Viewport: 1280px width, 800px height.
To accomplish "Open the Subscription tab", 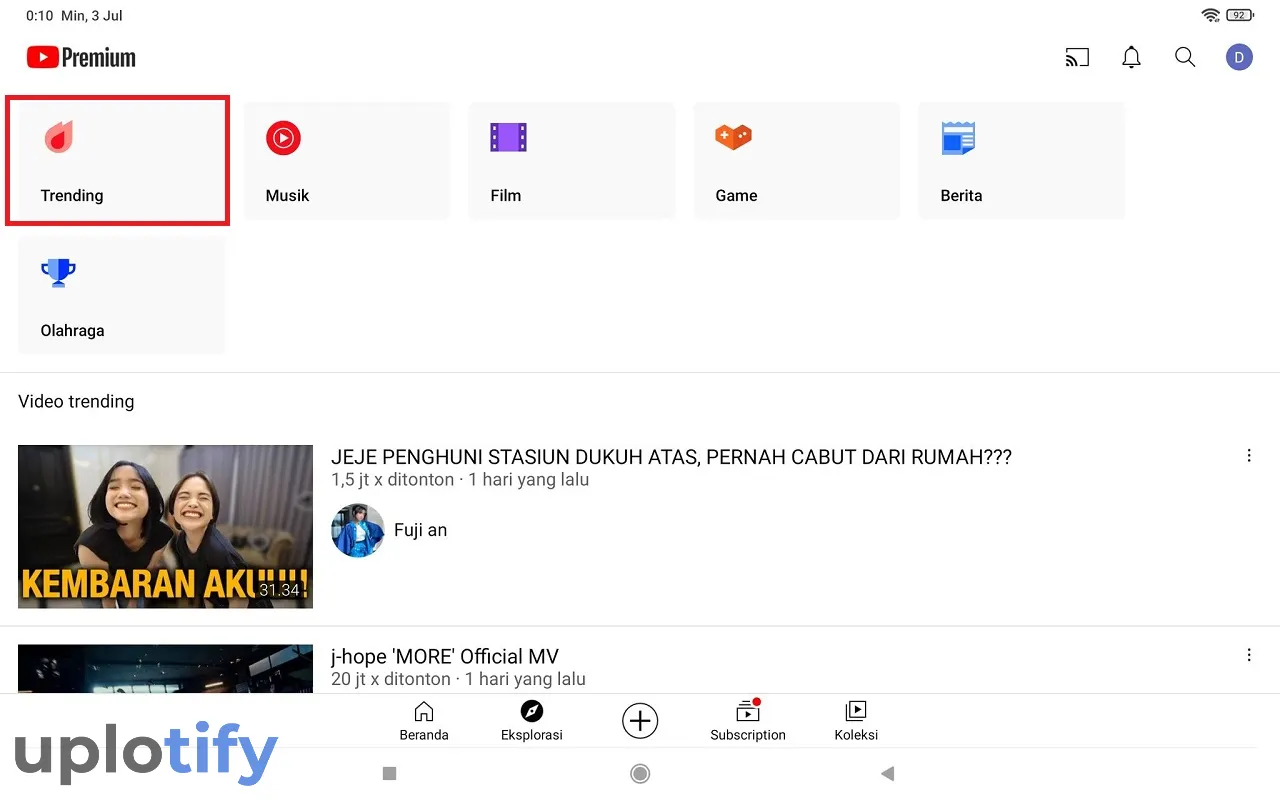I will coord(748,720).
